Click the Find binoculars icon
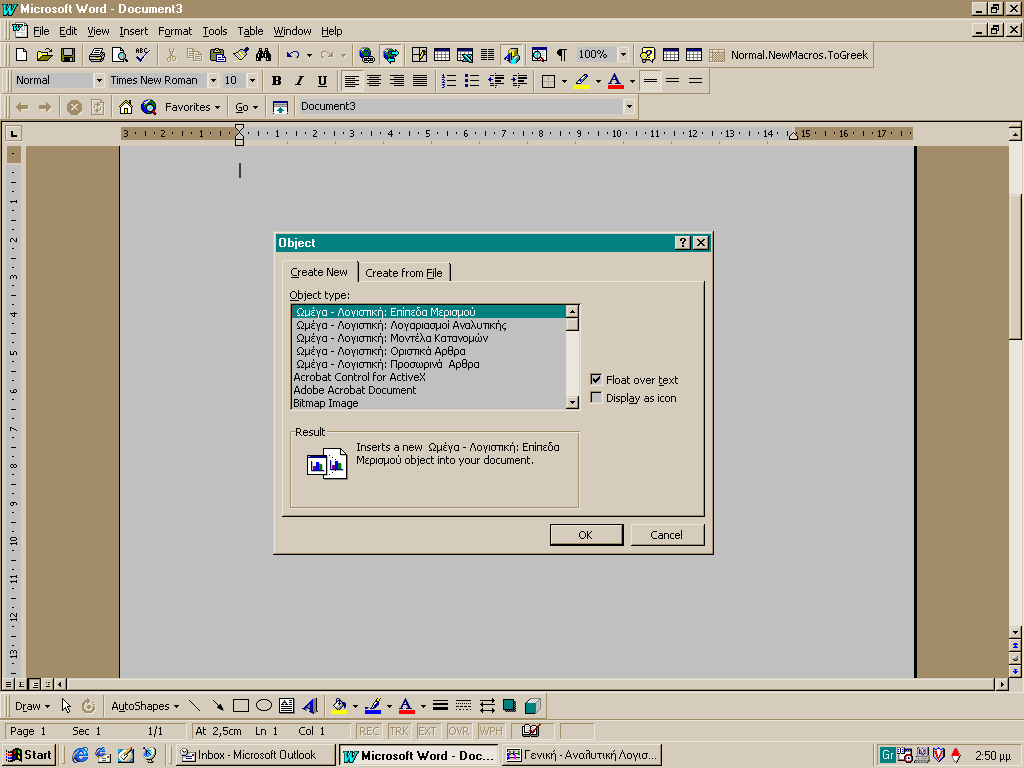The image size is (1024, 768). [x=263, y=55]
